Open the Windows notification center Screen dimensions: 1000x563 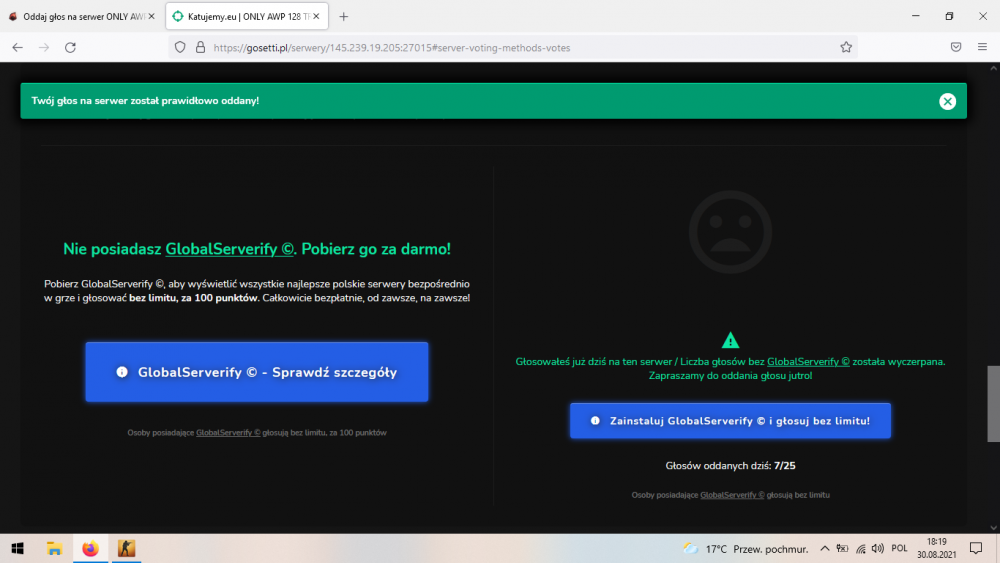[x=976, y=548]
